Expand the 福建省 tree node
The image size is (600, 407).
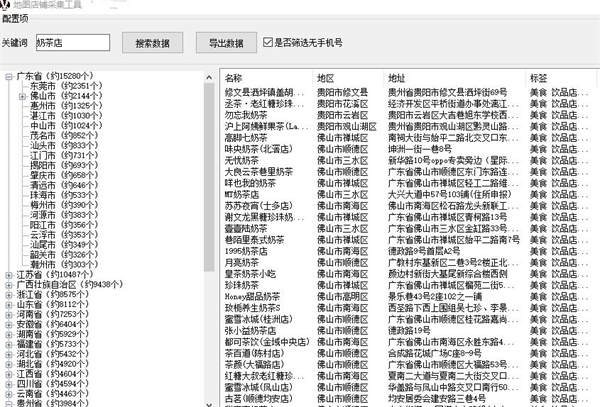coord(9,345)
